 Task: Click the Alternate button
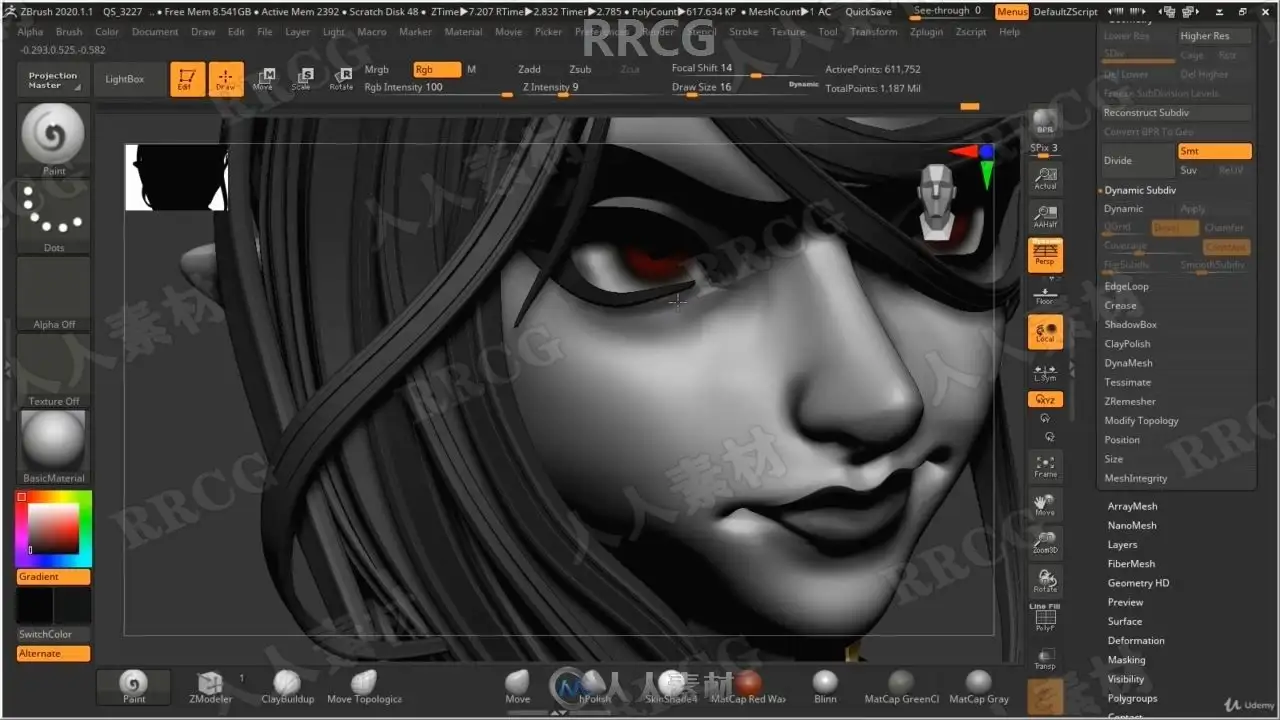click(54, 653)
